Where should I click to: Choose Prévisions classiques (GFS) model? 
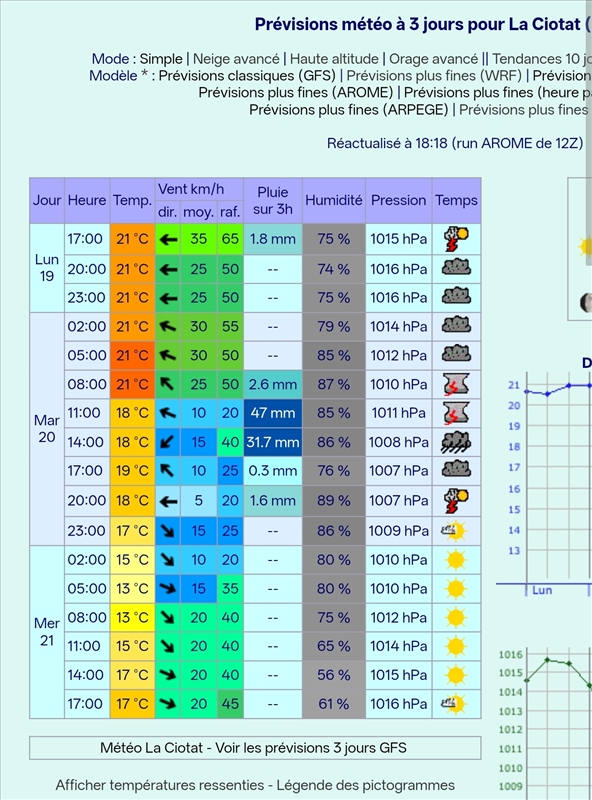coord(247,76)
